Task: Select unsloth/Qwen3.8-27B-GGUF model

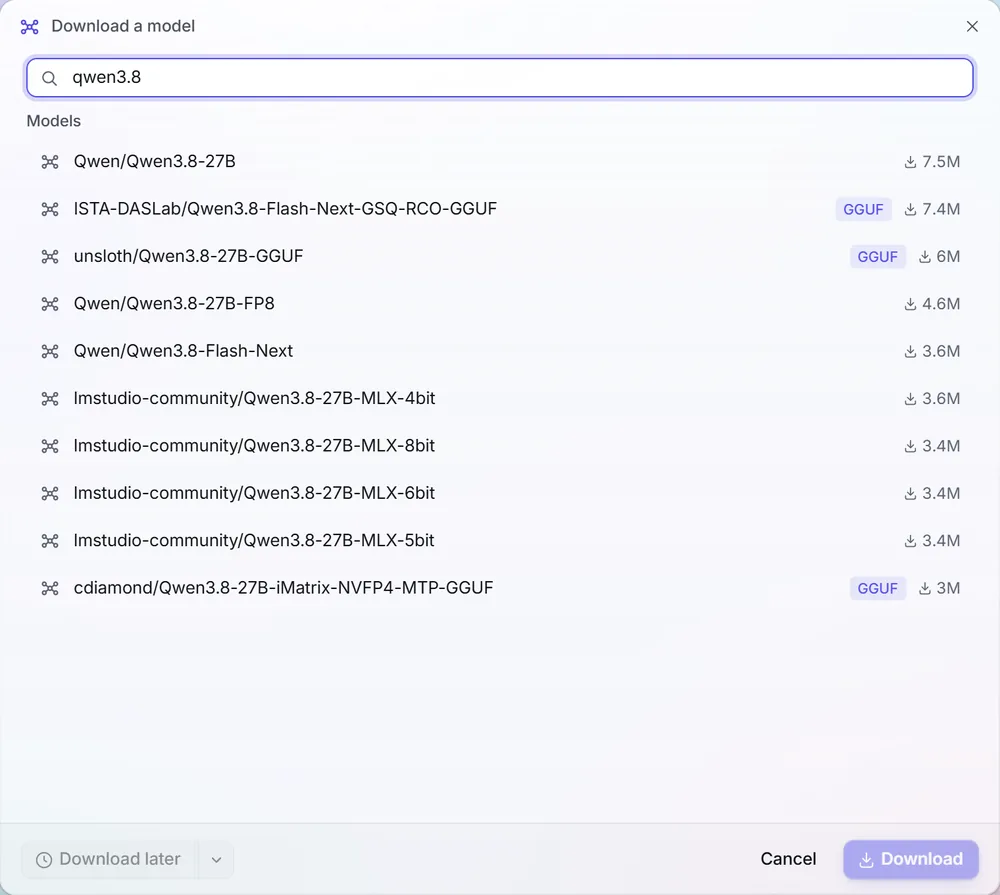Action: [499, 256]
